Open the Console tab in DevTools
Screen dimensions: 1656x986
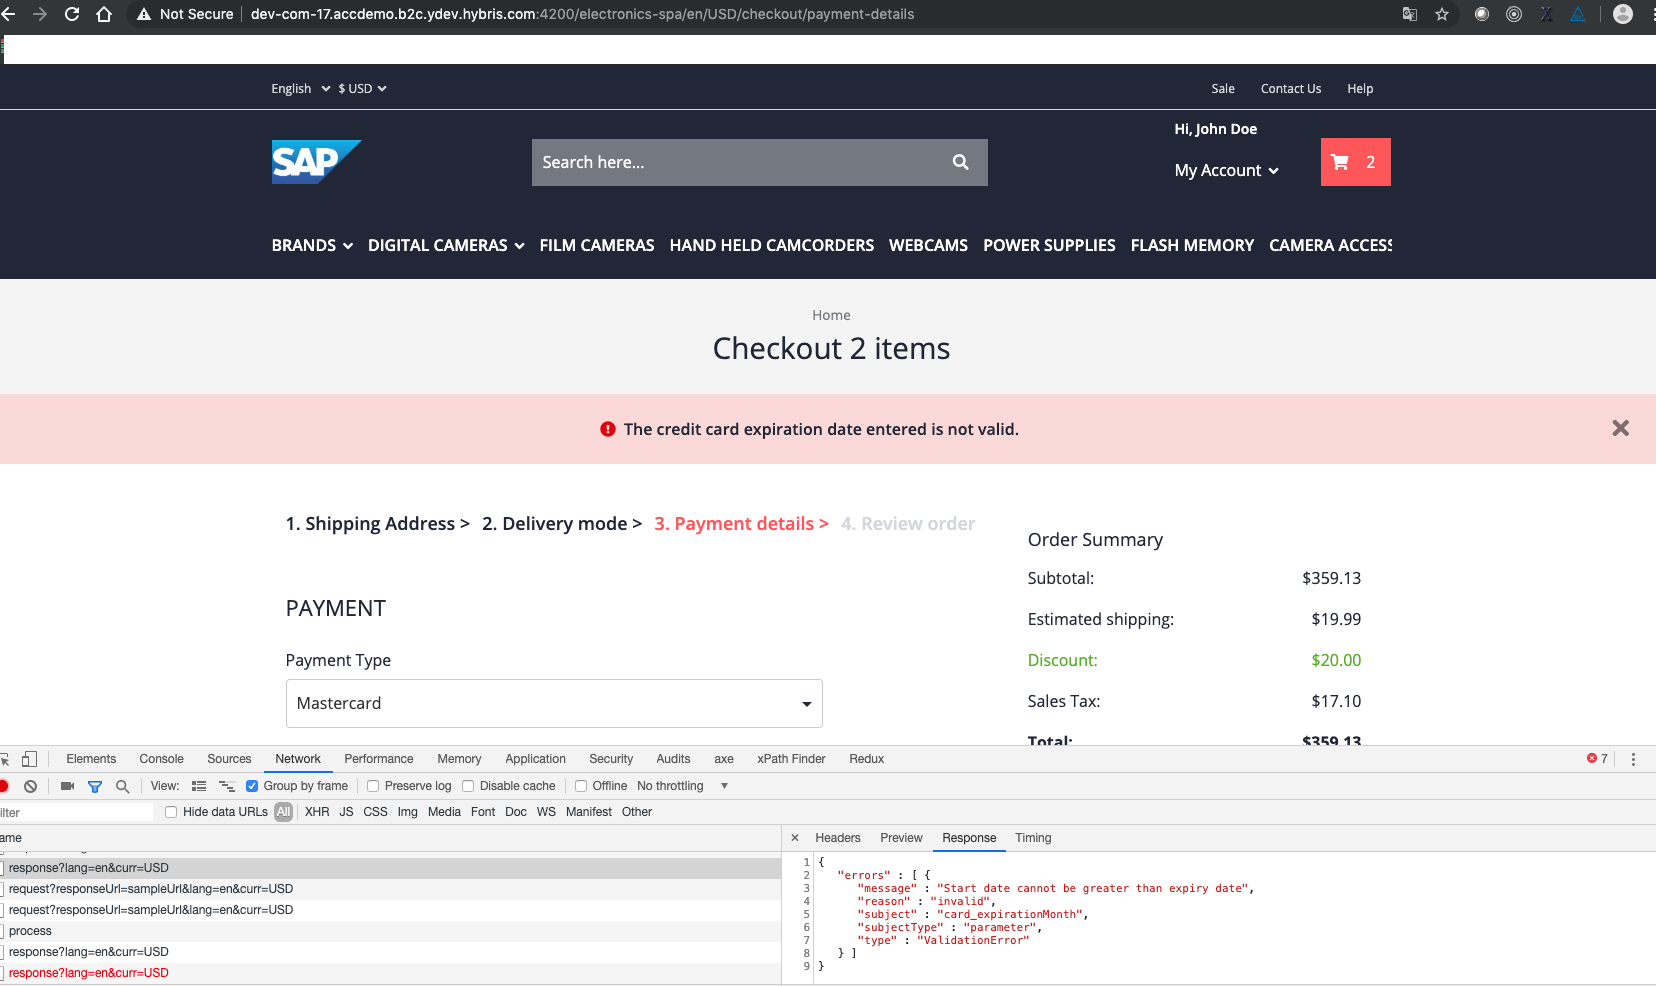coord(161,759)
